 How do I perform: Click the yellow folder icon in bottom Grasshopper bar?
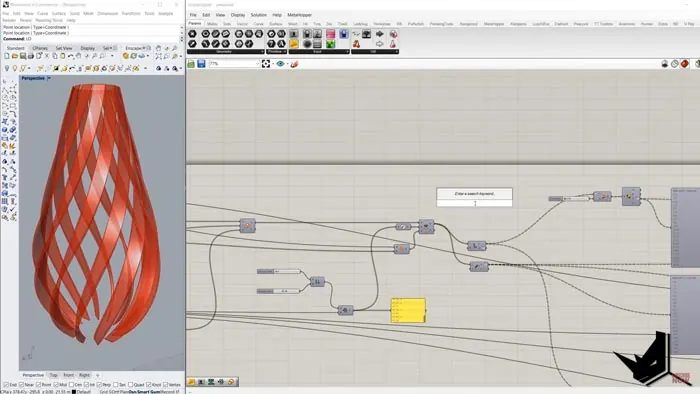192,382
